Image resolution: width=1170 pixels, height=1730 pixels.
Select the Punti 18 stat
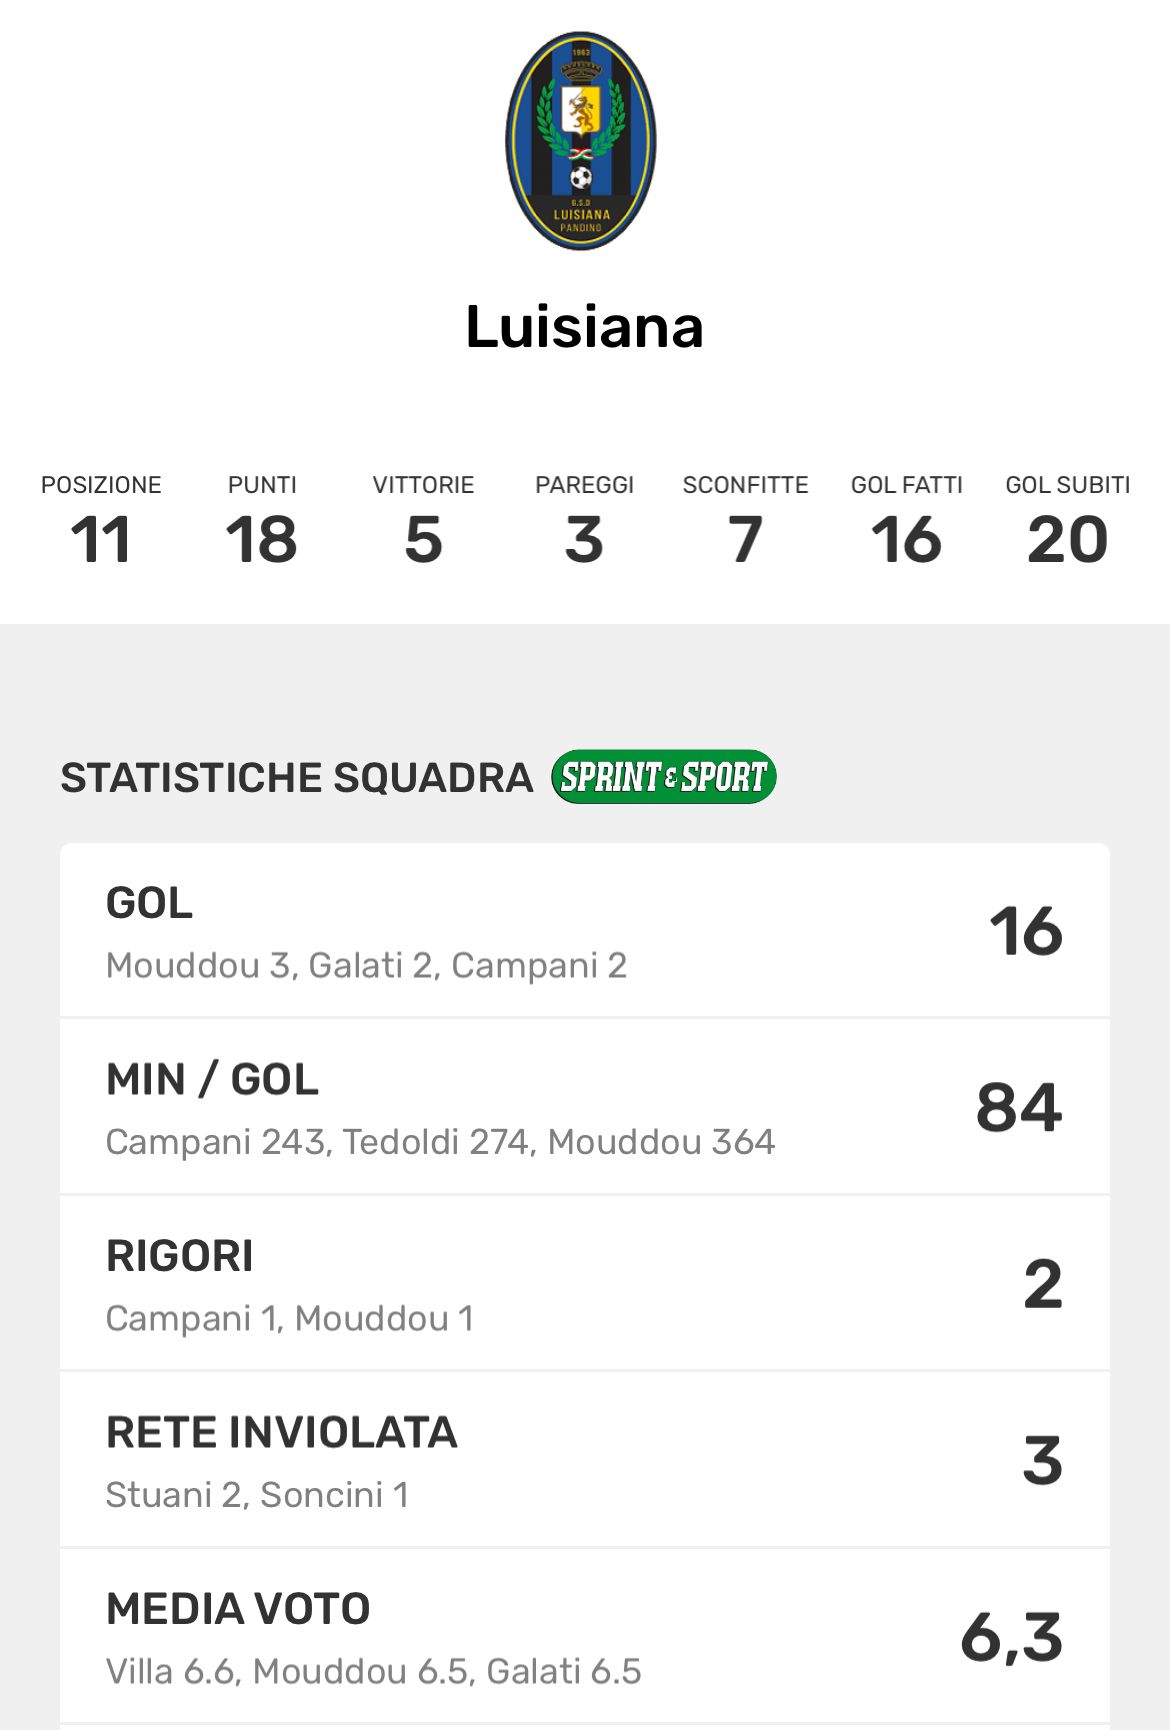pos(262,520)
